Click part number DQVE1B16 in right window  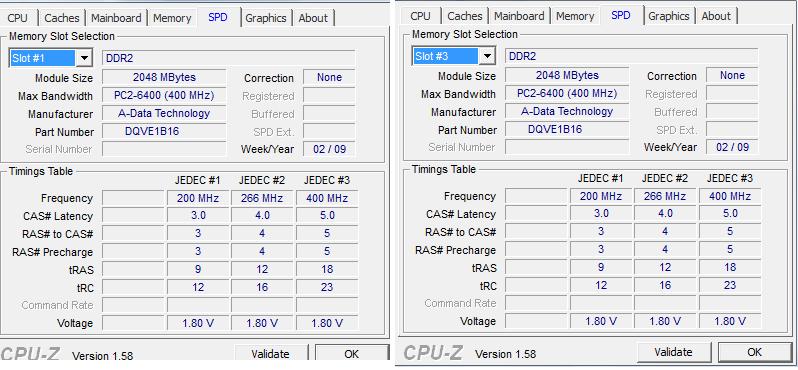567,129
